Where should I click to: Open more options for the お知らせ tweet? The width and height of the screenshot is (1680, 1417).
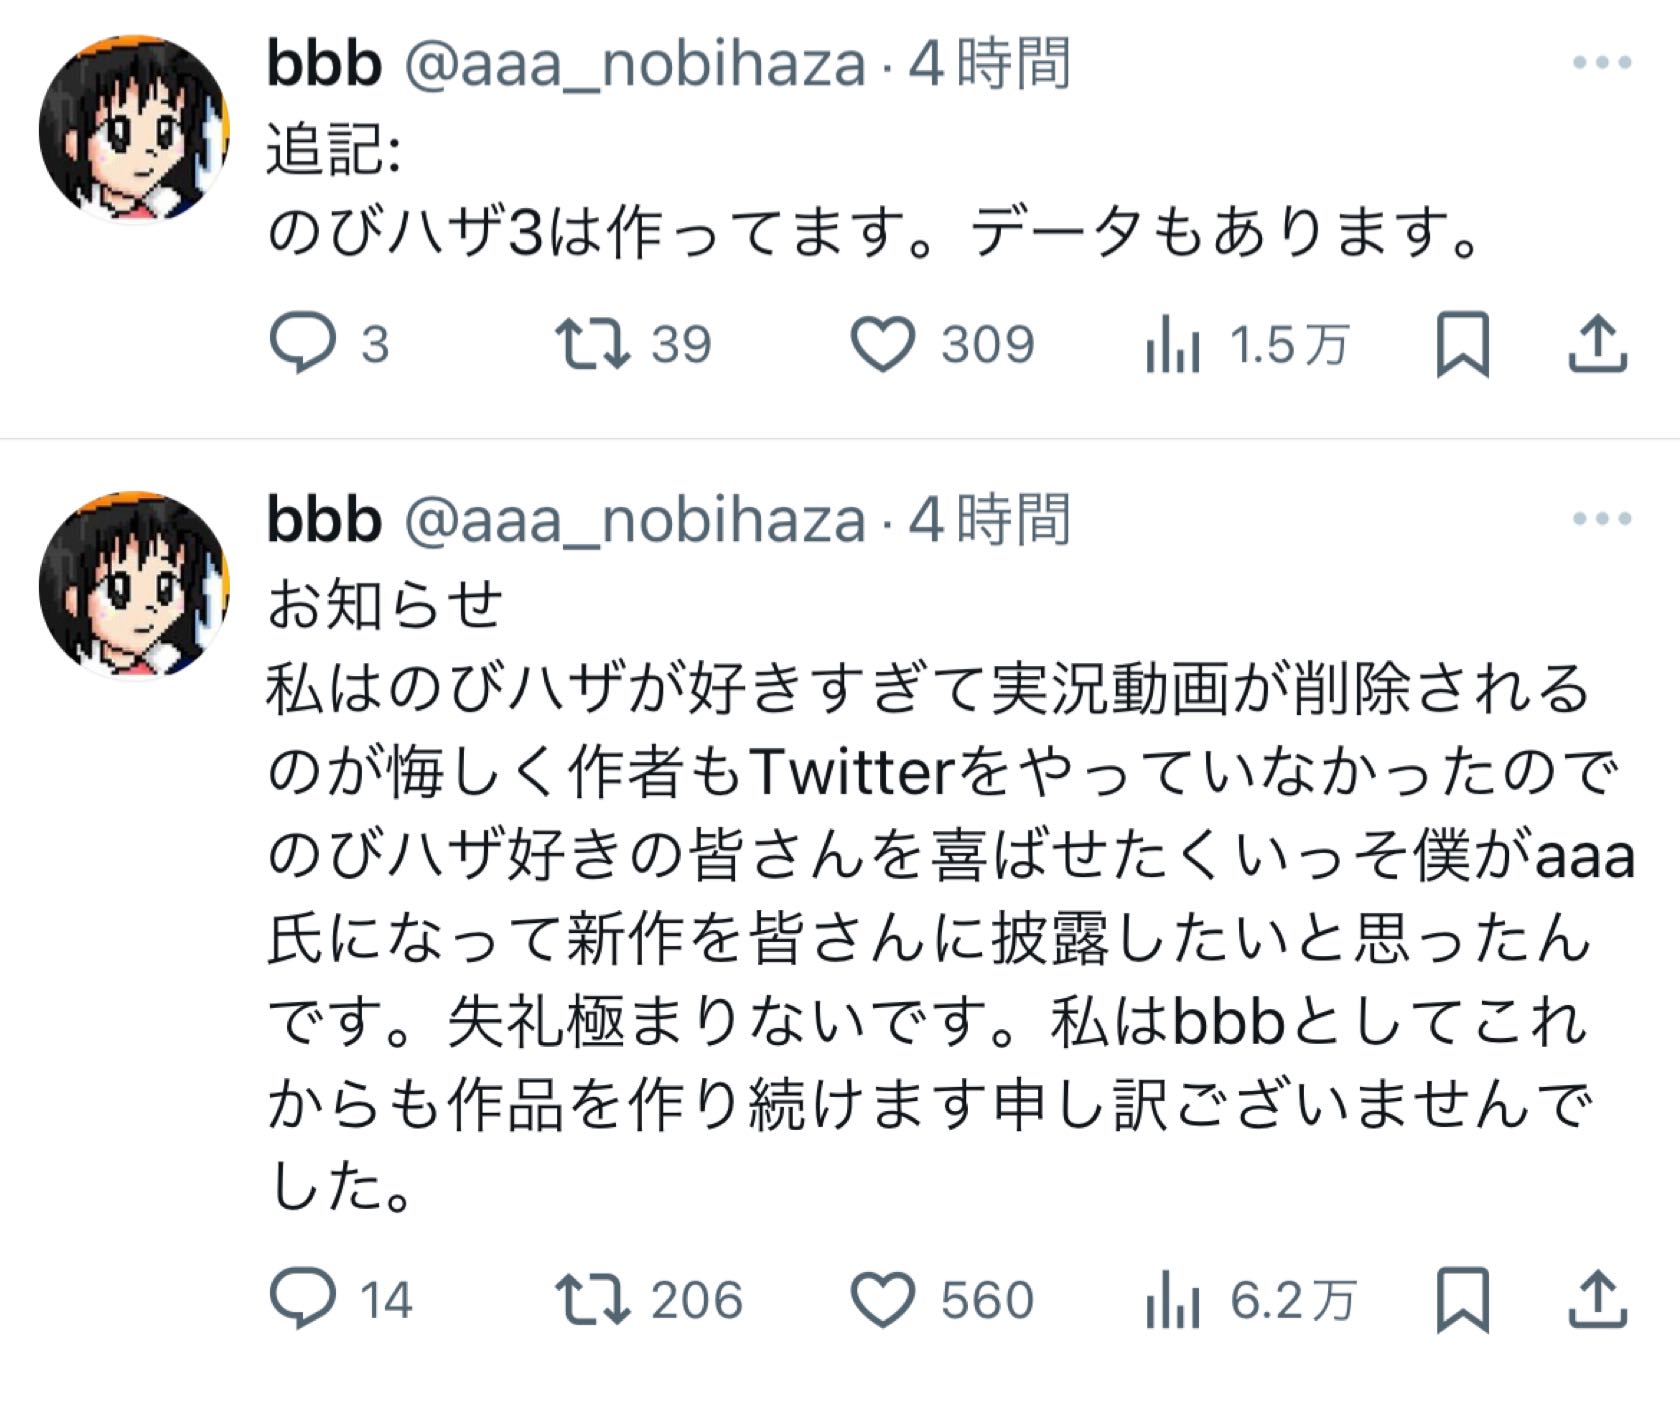pos(1601,518)
